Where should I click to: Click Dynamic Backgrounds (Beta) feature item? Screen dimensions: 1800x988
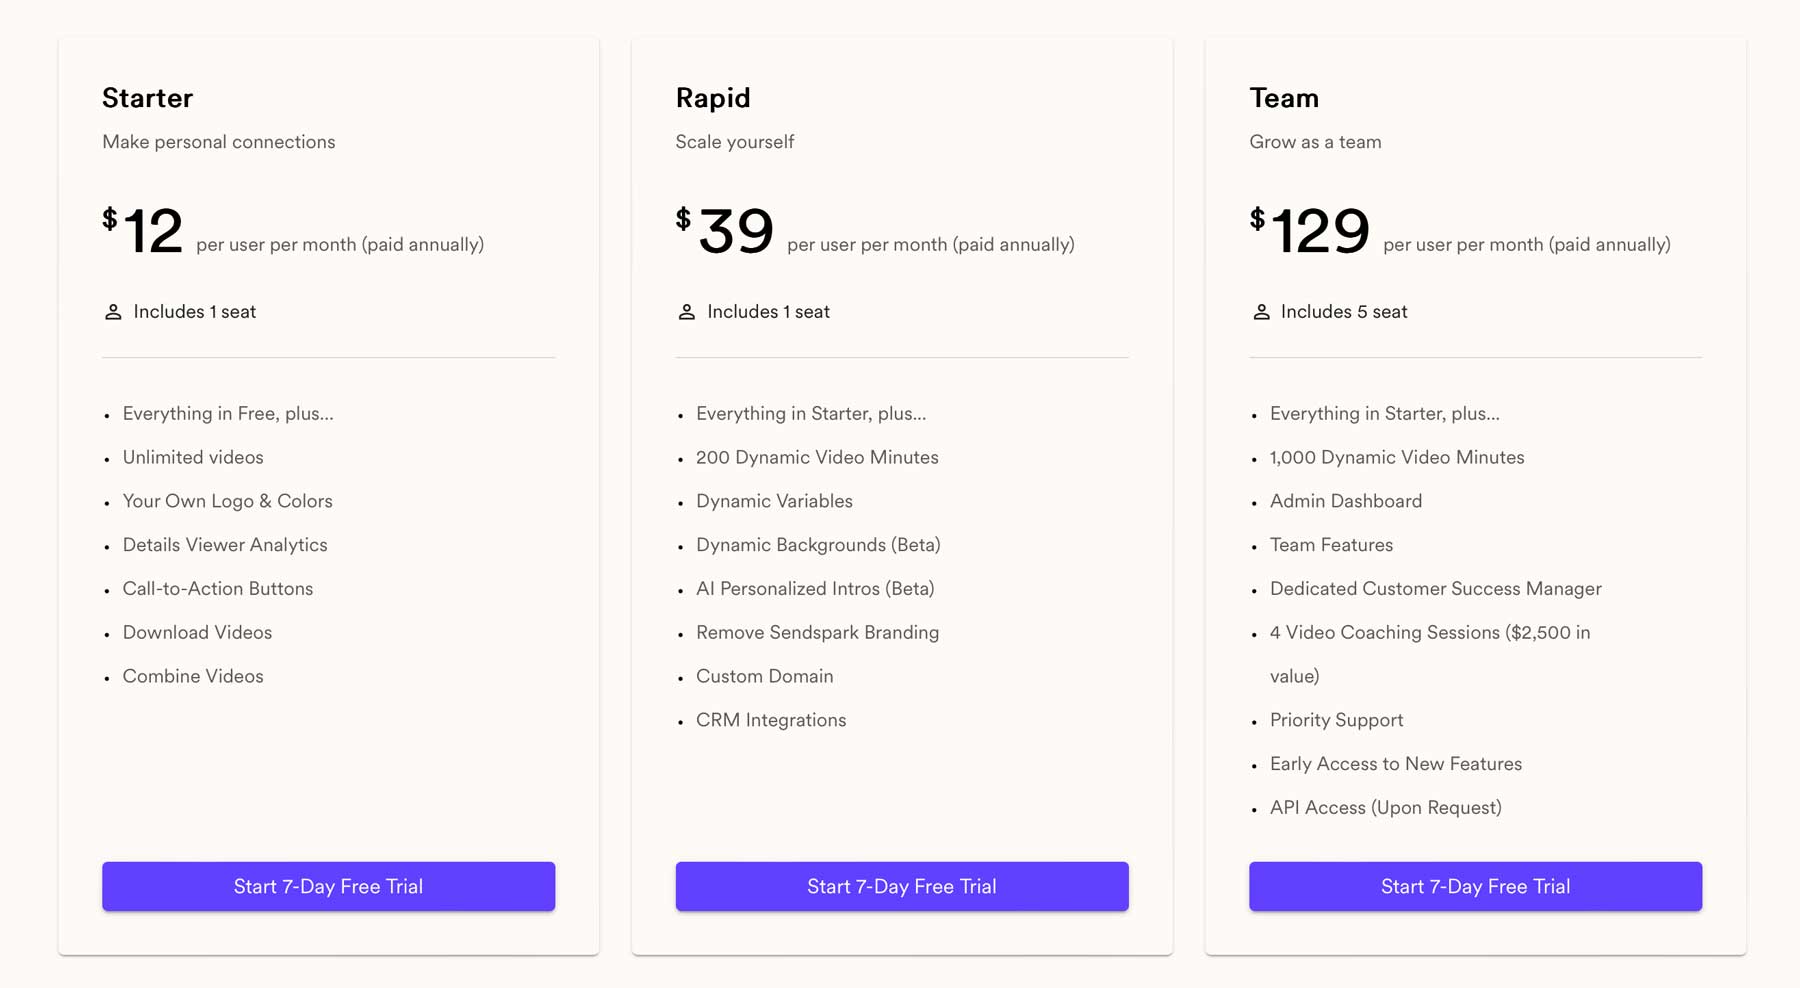click(x=818, y=545)
